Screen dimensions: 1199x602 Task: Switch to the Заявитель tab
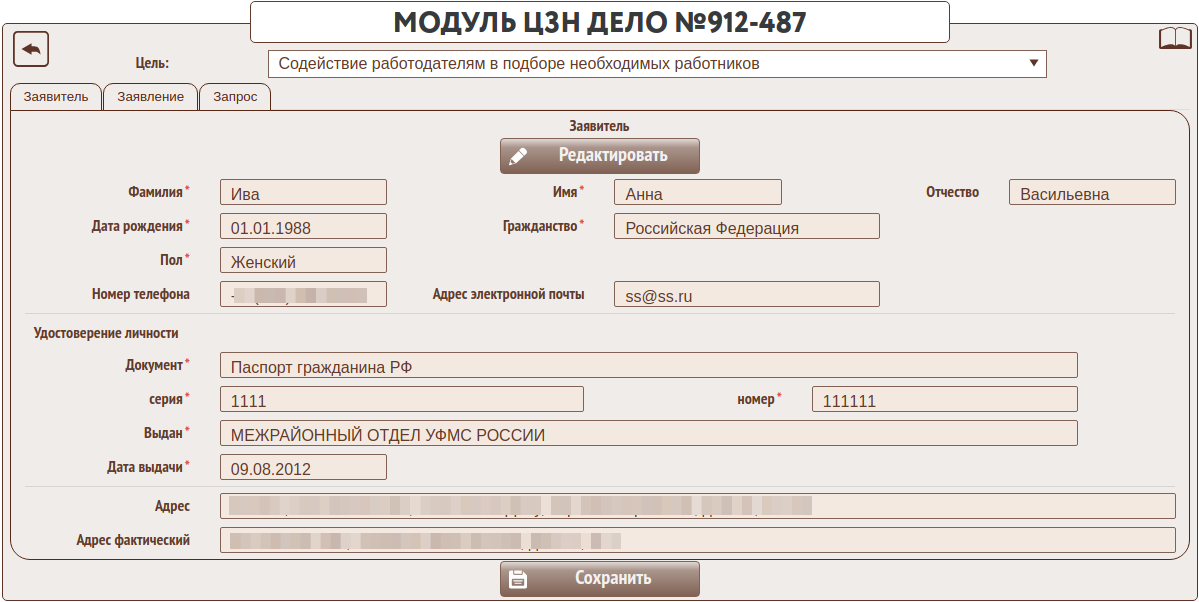tap(56, 97)
